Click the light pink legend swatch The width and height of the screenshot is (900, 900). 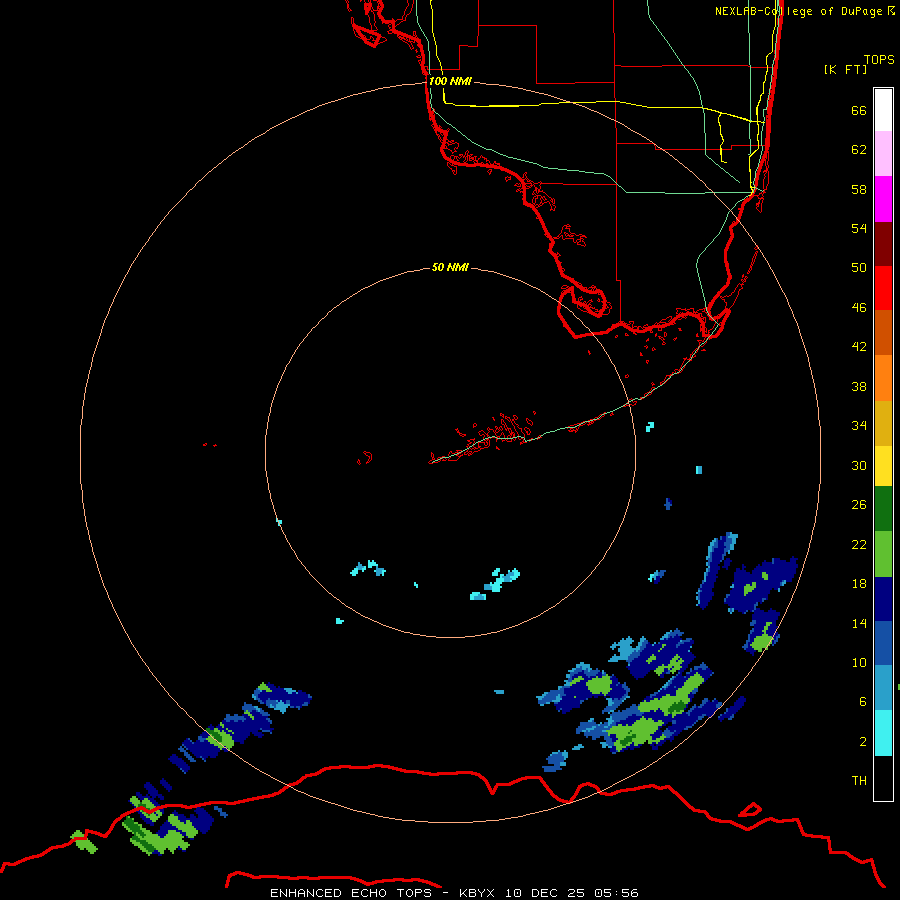click(x=883, y=153)
